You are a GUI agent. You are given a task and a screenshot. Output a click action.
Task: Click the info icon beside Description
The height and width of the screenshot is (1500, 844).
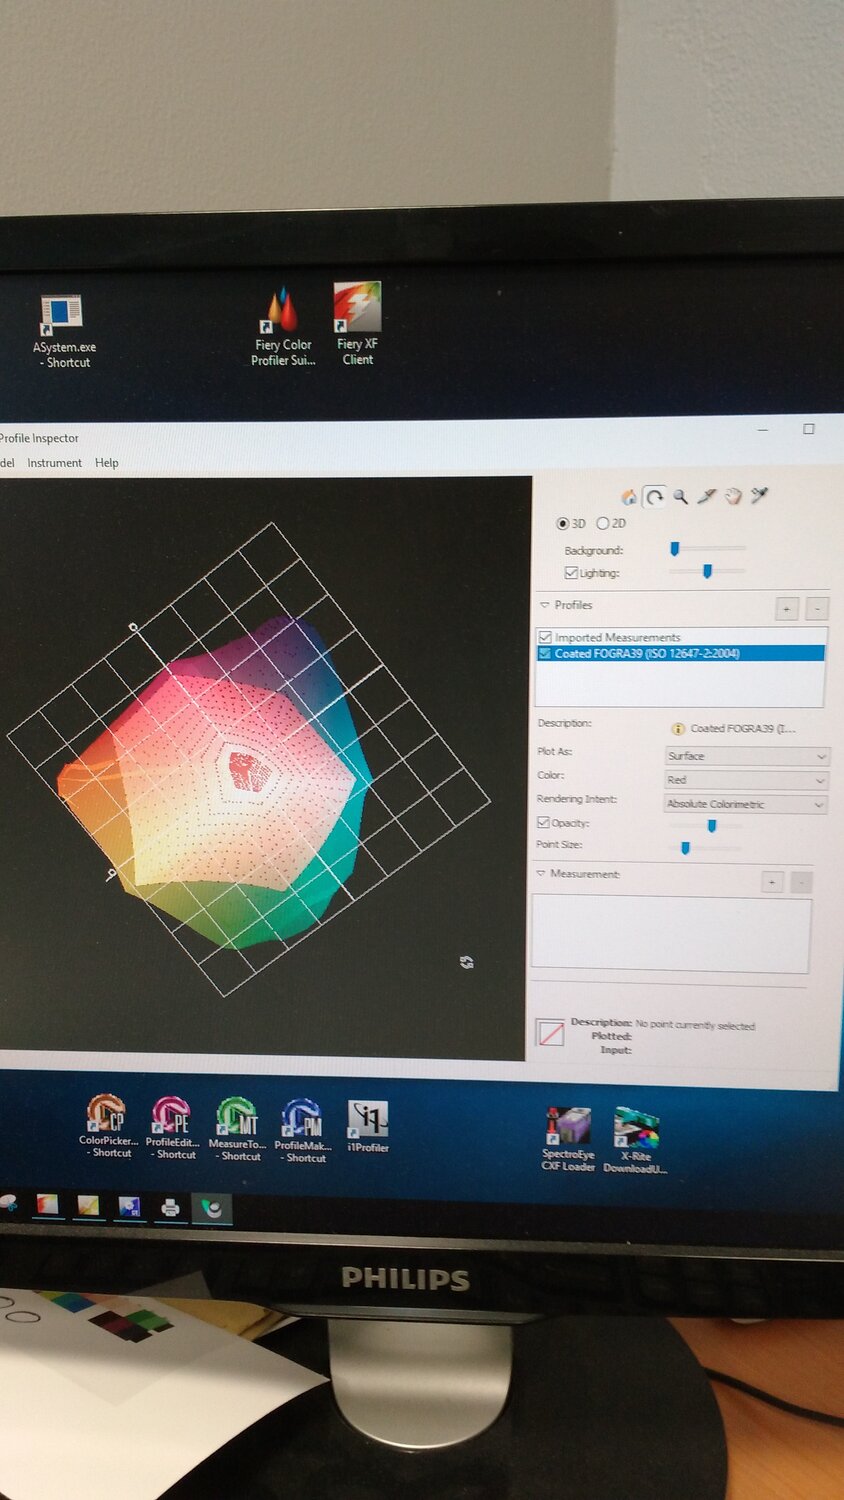(677, 728)
